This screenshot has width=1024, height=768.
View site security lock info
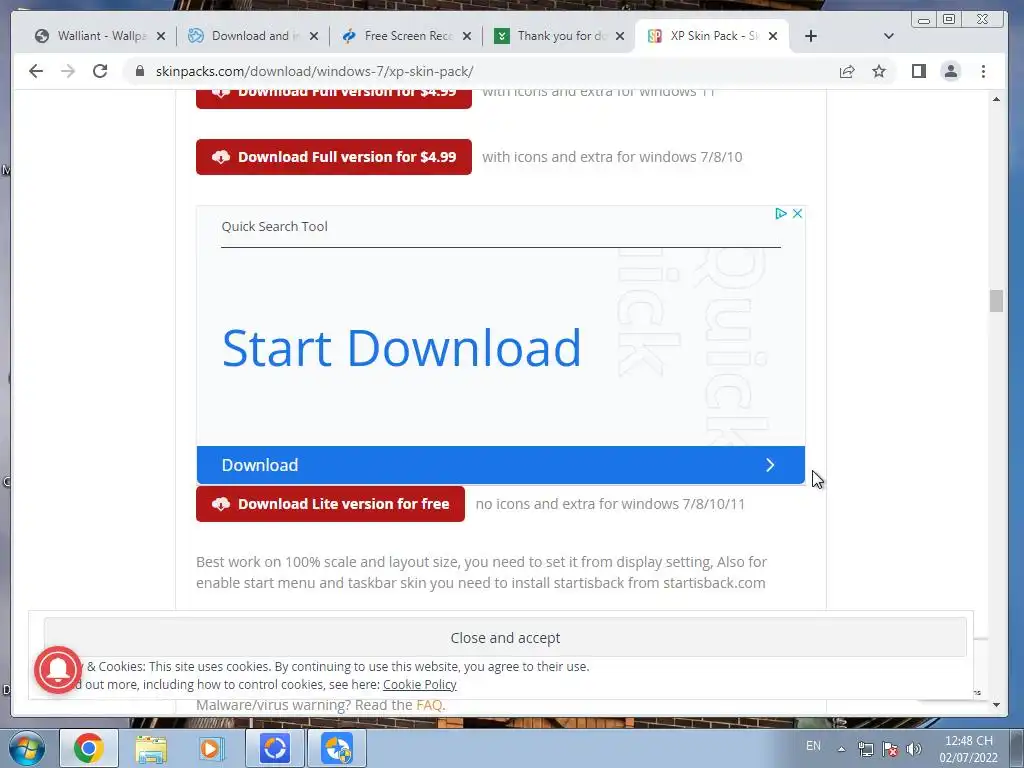pos(140,71)
